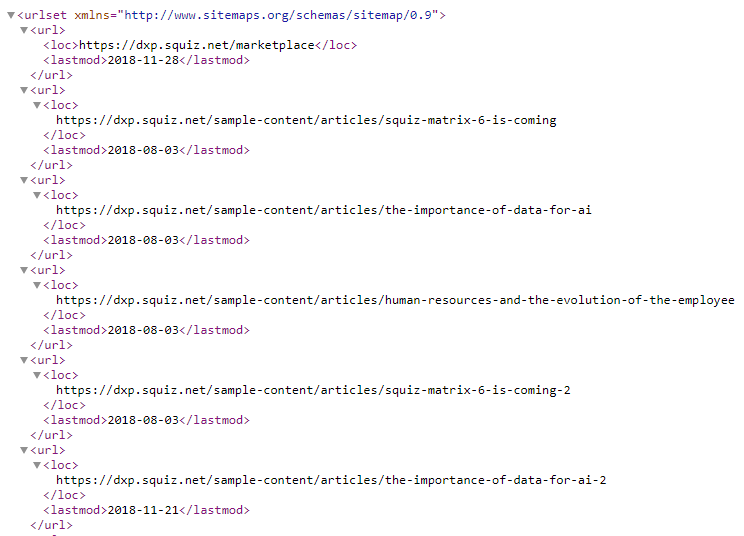Click the human-resources-and-the-evolution article URL

pyautogui.click(x=395, y=300)
